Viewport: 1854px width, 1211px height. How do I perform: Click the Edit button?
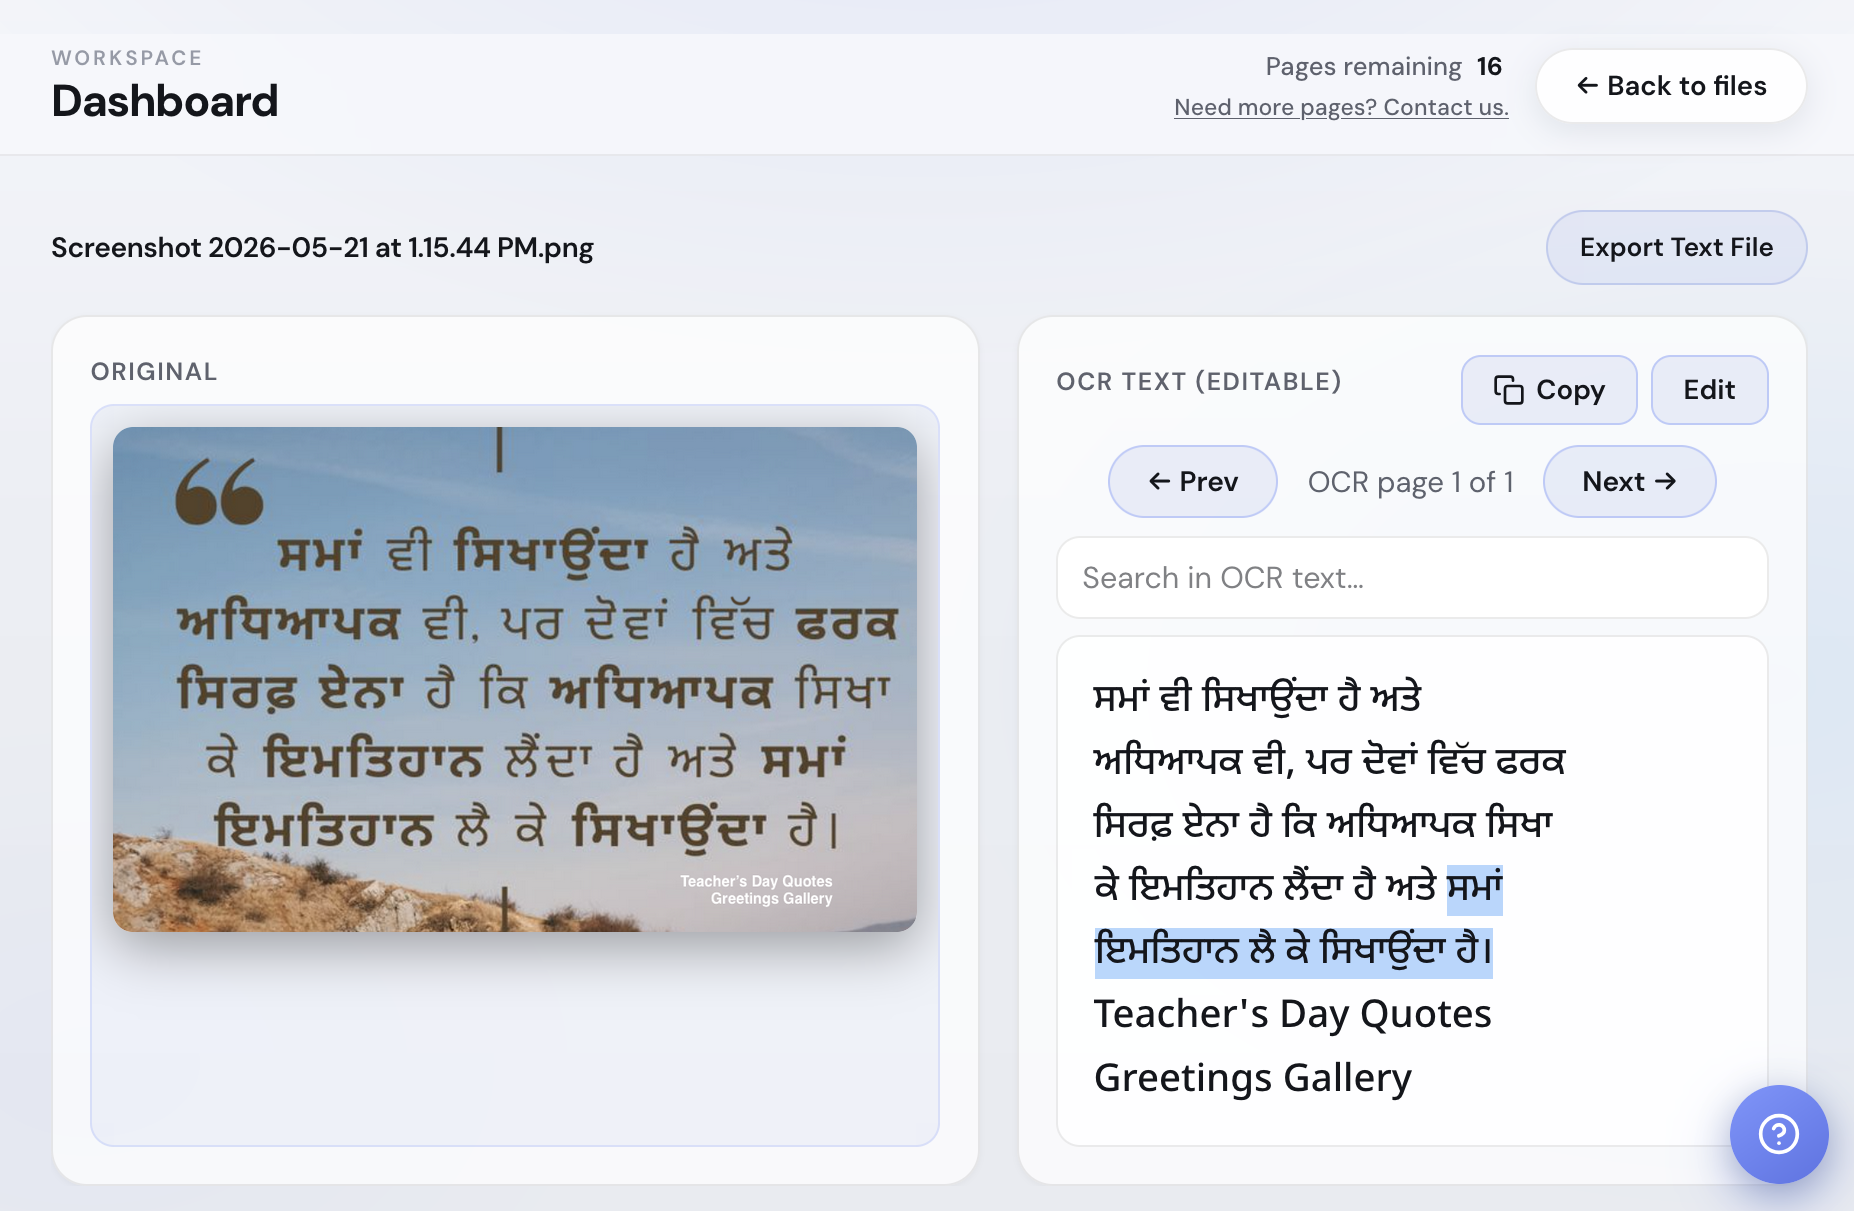coord(1709,390)
